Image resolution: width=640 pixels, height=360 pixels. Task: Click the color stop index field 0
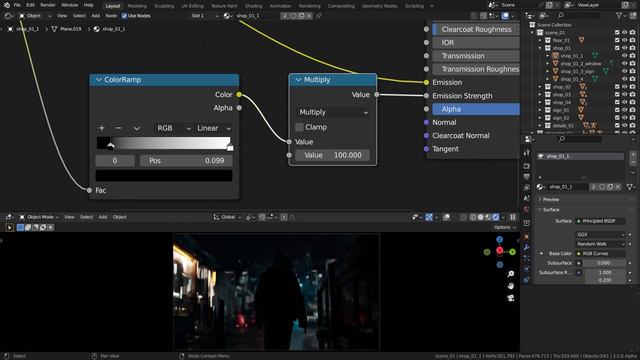pyautogui.click(x=115, y=161)
